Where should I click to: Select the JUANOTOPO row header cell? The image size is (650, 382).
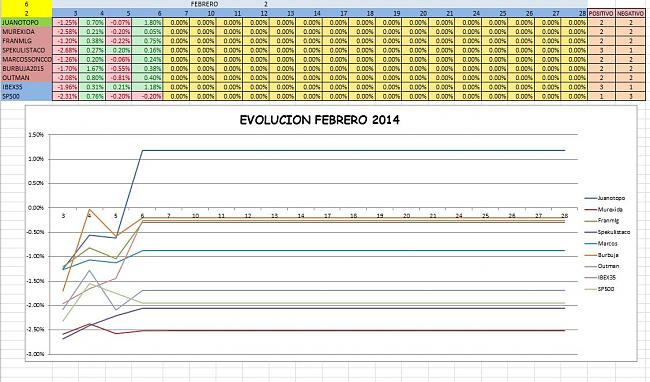(x=26, y=22)
